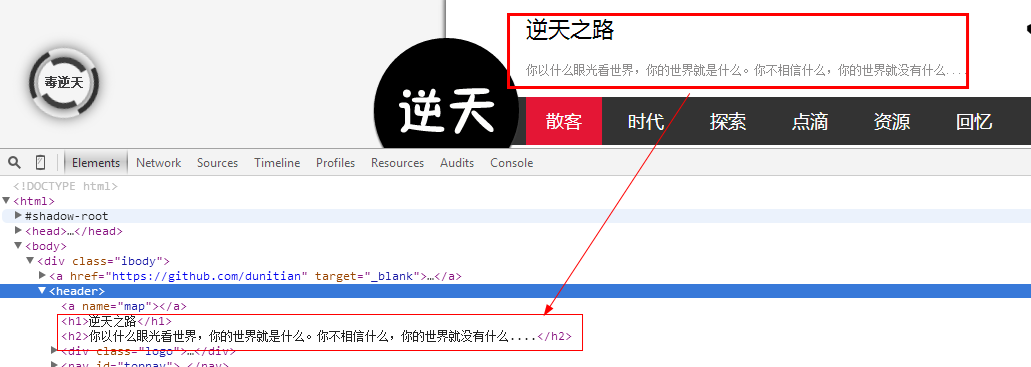Select the <h1>逆天之路</h1> row
This screenshot has width=1031, height=367.
116,321
